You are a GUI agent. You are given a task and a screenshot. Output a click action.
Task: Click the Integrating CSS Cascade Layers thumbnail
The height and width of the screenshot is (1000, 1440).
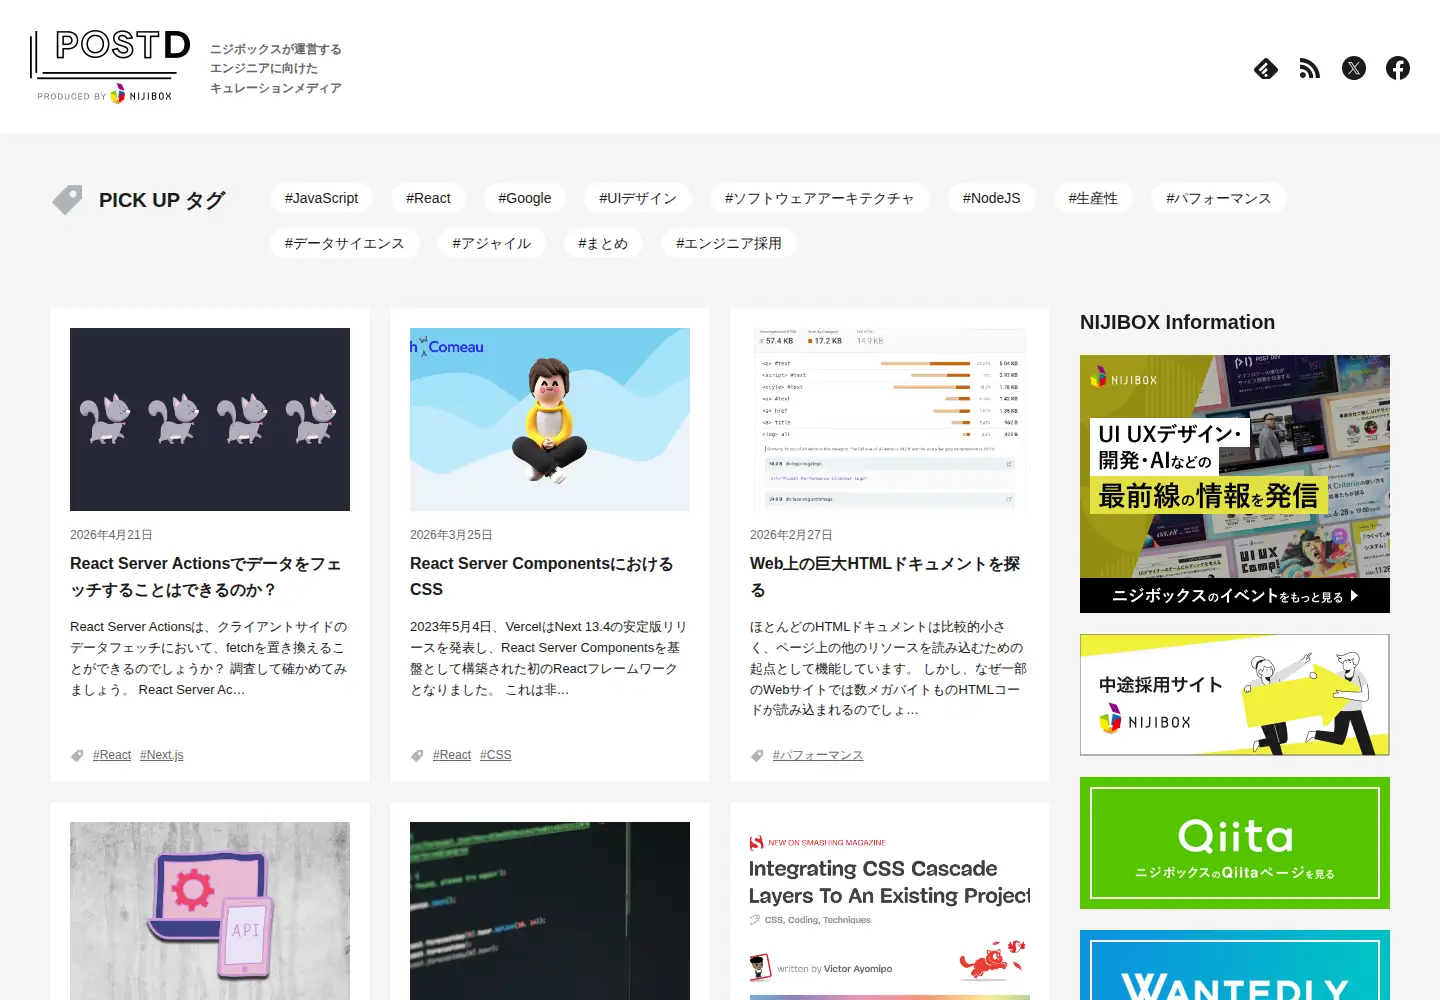890,911
